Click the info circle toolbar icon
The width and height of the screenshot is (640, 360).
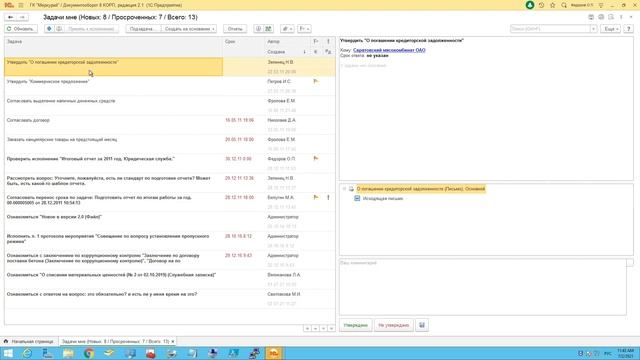258,29
